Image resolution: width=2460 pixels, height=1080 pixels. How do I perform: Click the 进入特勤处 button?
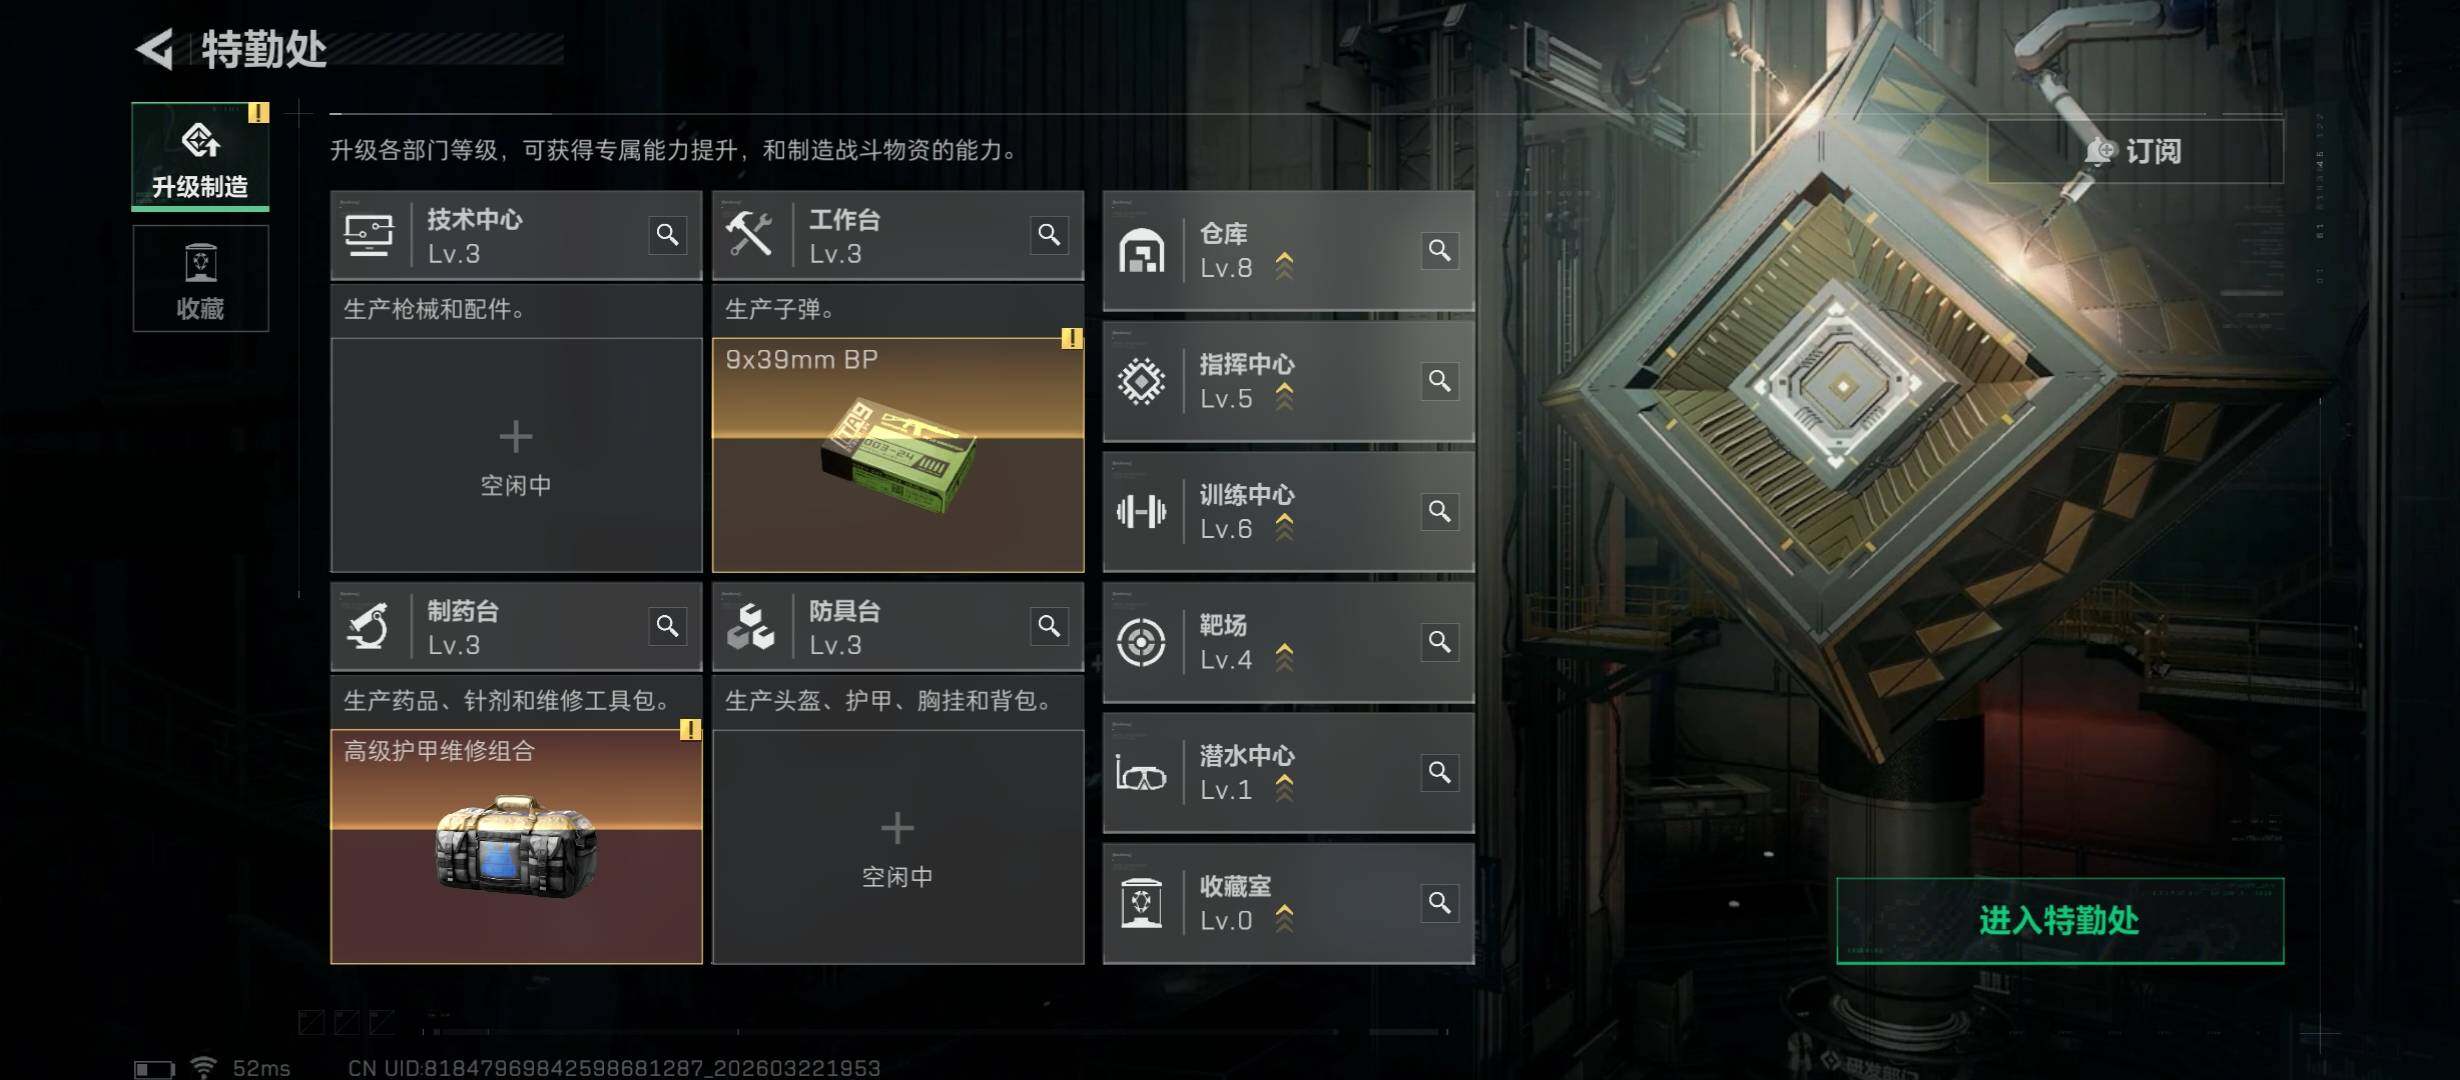[2060, 921]
